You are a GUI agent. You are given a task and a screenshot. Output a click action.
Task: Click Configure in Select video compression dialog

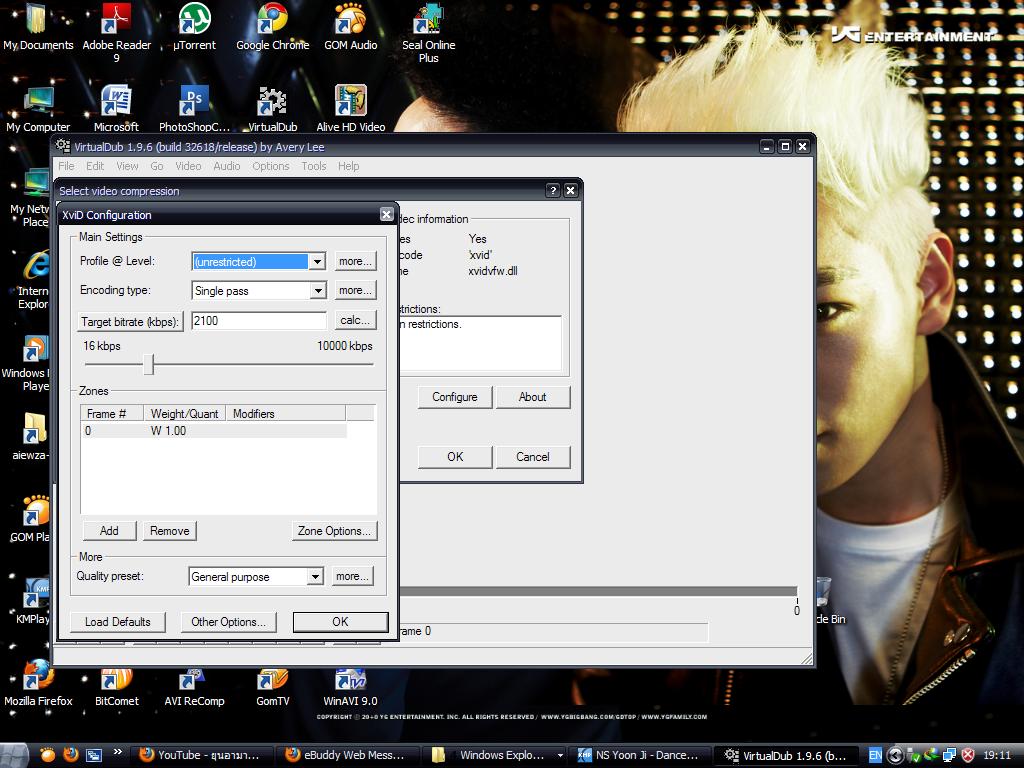[455, 397]
